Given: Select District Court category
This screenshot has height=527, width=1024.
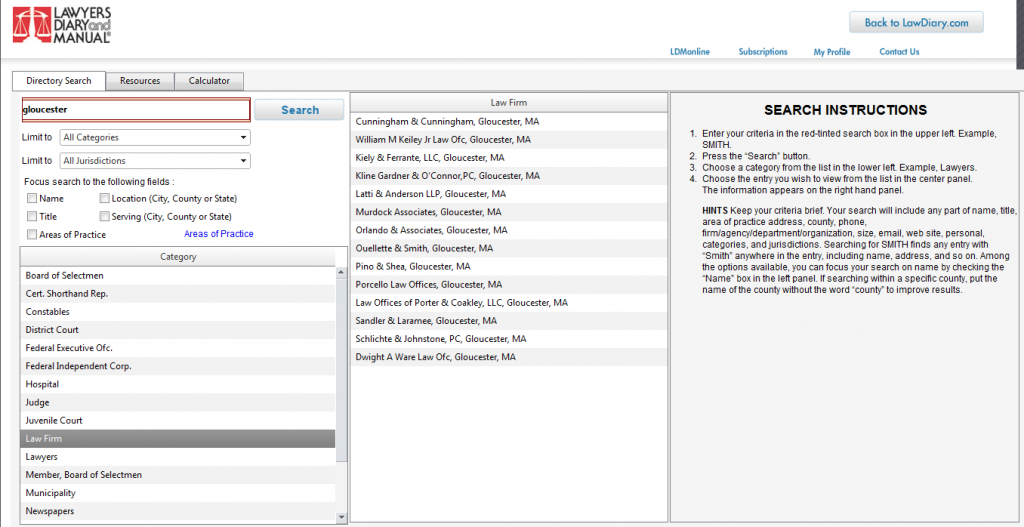Looking at the screenshot, I should click(178, 330).
